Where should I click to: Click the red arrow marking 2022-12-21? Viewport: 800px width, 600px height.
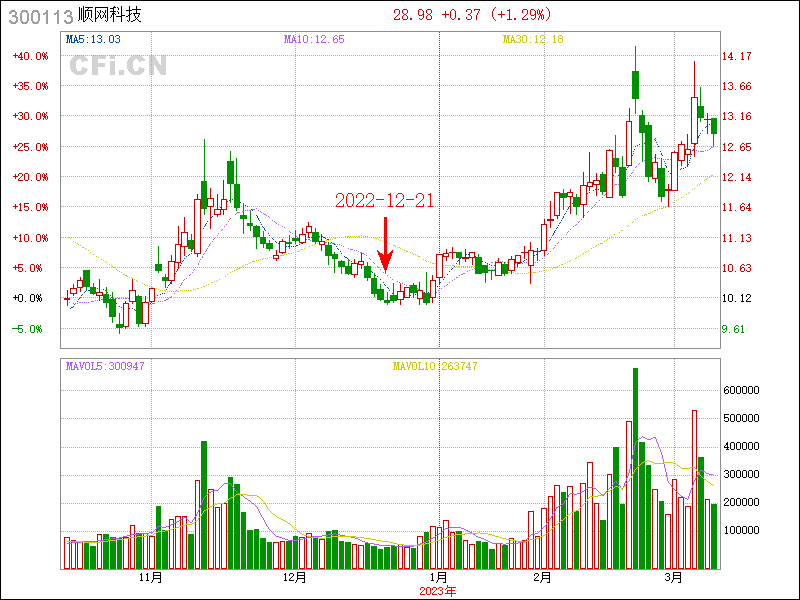click(385, 246)
